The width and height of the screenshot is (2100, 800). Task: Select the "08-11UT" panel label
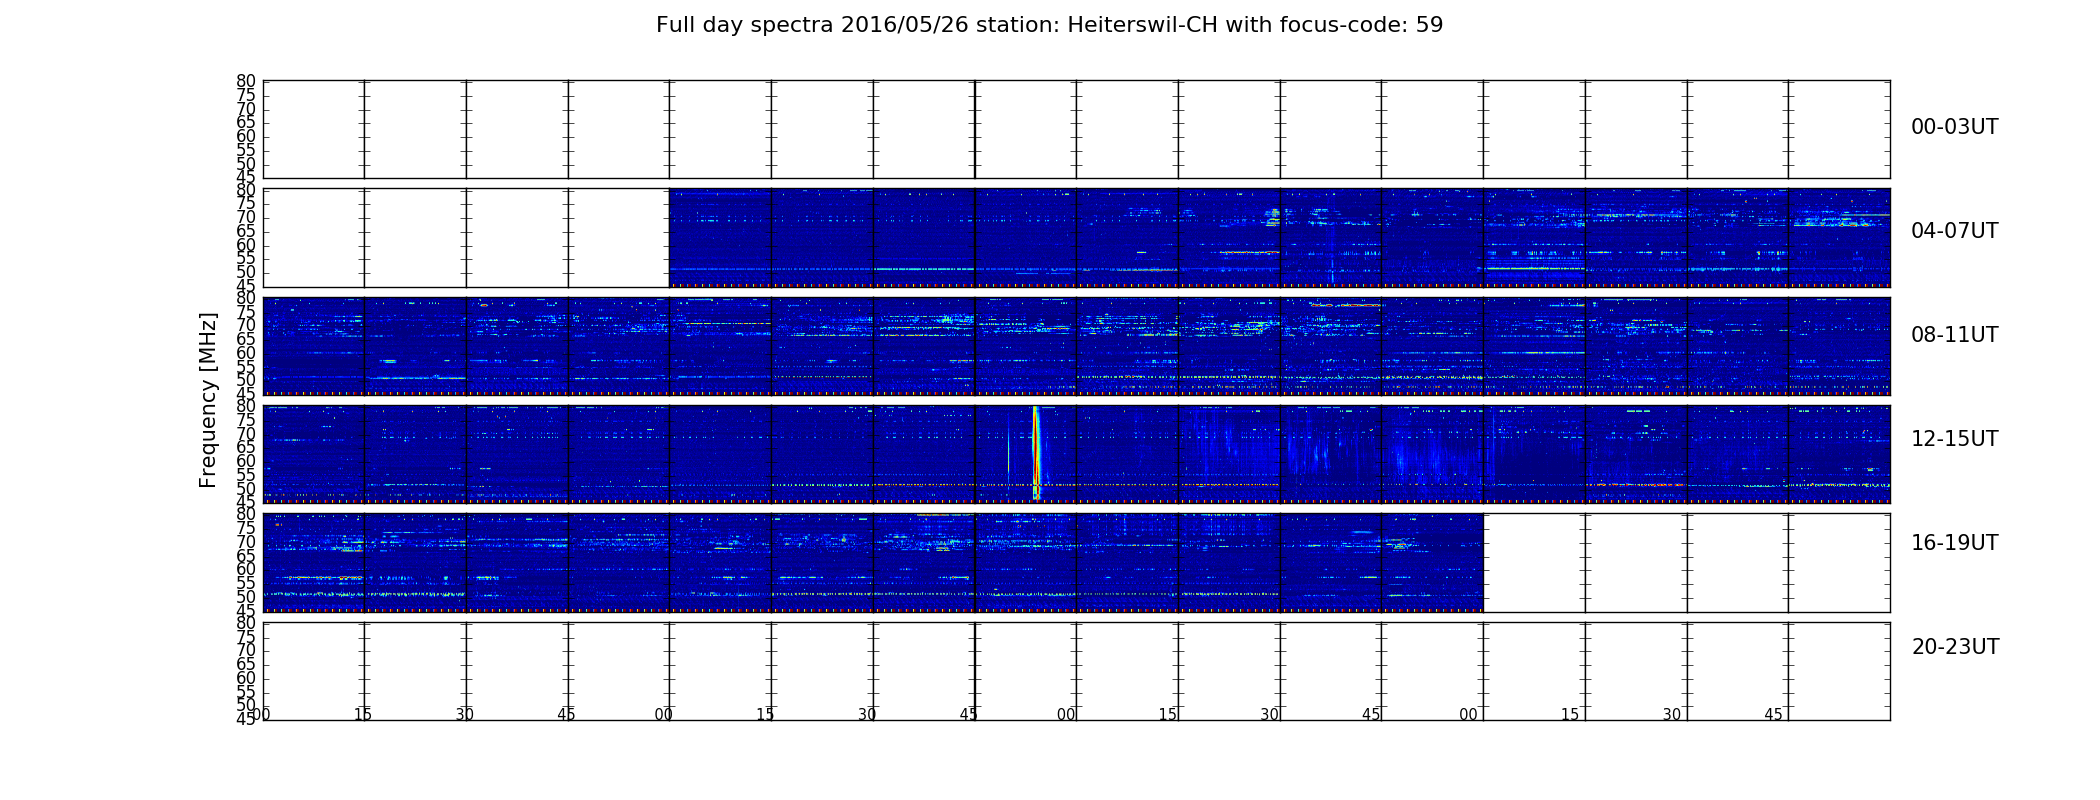(x=1954, y=335)
